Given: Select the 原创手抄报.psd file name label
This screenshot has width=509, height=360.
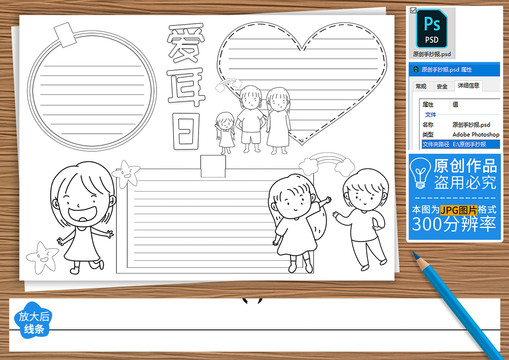Looking at the screenshot, I should (432, 54).
